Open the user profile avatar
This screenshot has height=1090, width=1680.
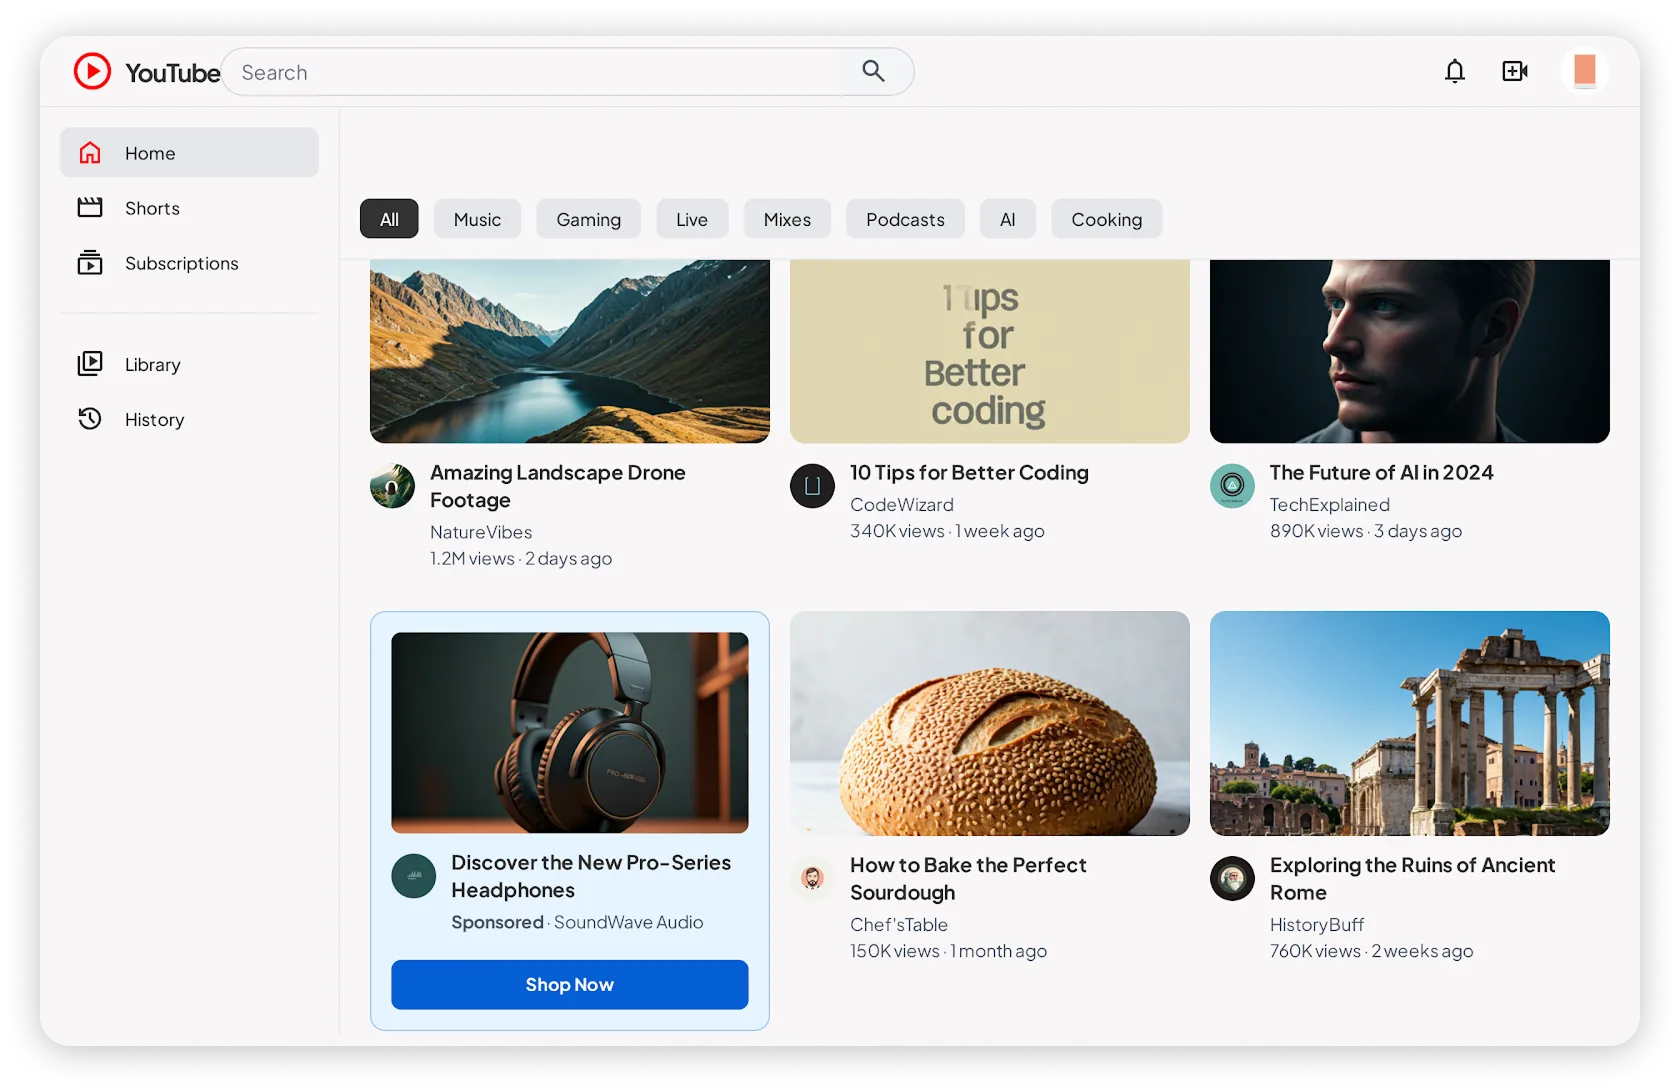[1584, 71]
